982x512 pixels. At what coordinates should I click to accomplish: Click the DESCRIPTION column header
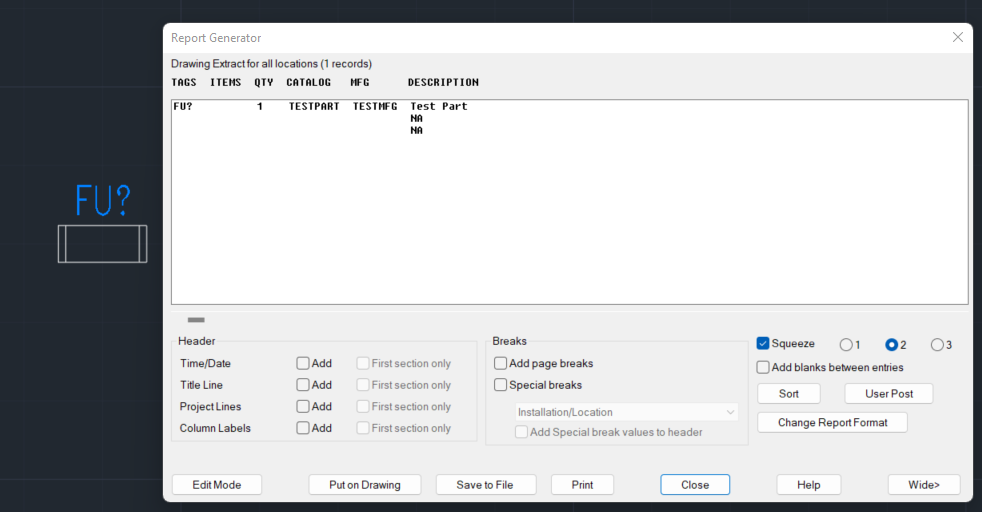point(443,82)
